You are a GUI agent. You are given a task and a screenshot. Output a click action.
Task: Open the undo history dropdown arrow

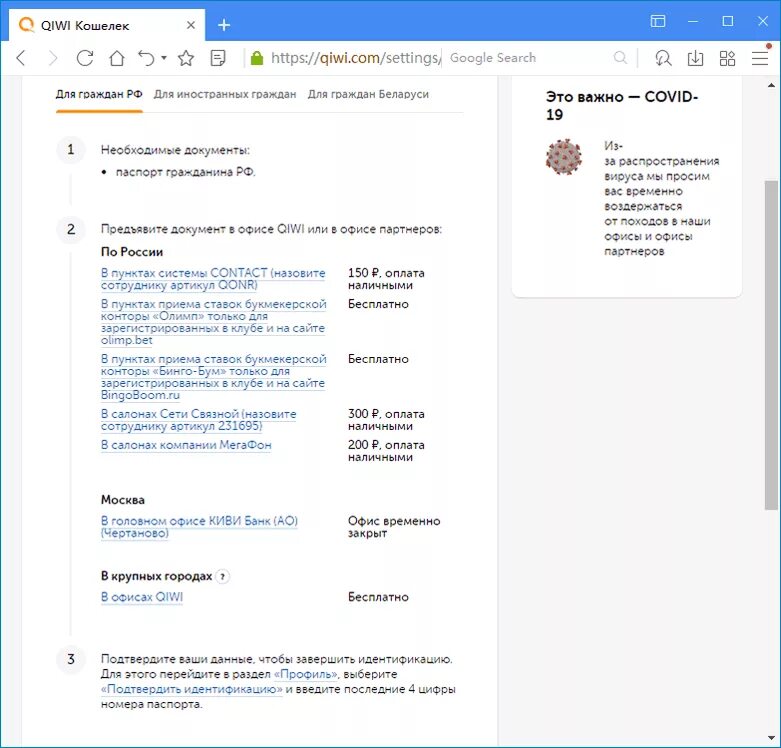pos(164,58)
